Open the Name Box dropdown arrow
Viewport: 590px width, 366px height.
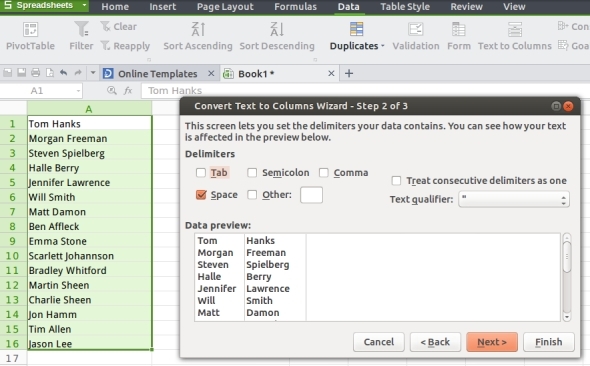click(x=78, y=91)
